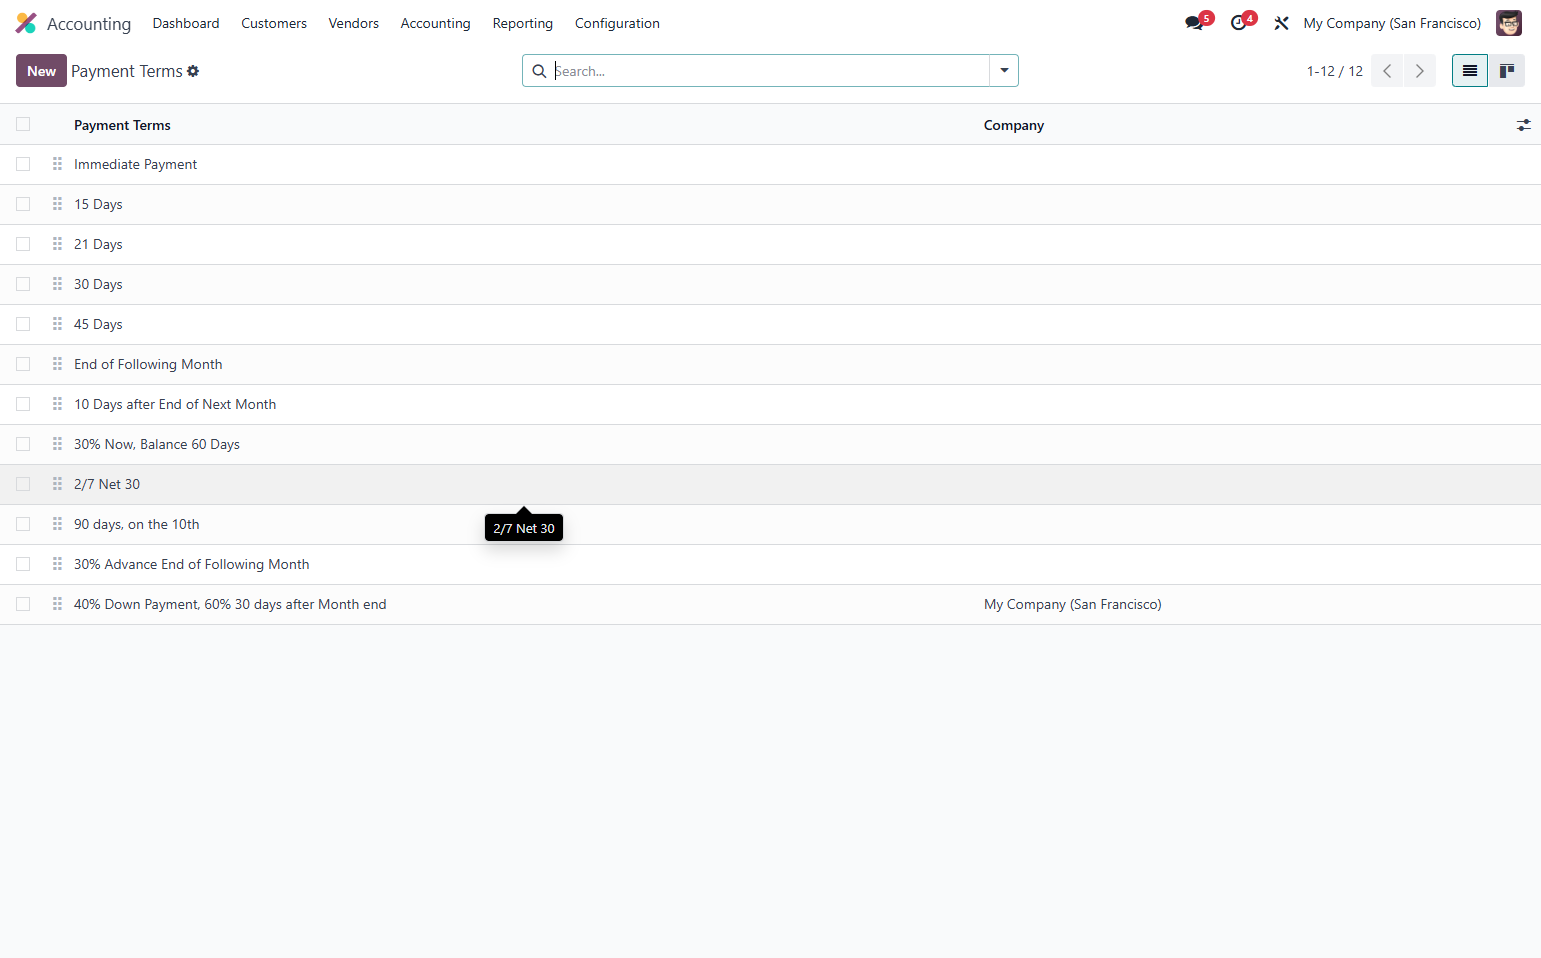Grab the drag handle for Immediate Payment
This screenshot has width=1541, height=958.
[x=57, y=164]
